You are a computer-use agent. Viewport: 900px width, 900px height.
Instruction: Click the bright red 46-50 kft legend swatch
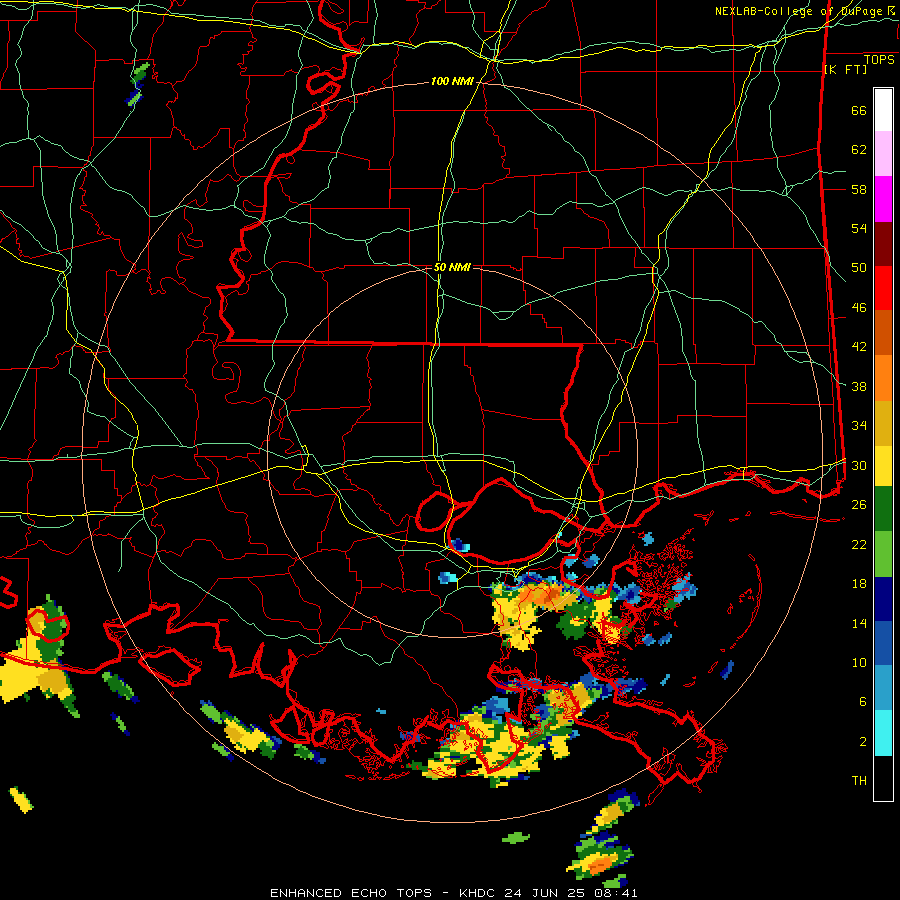pos(883,288)
